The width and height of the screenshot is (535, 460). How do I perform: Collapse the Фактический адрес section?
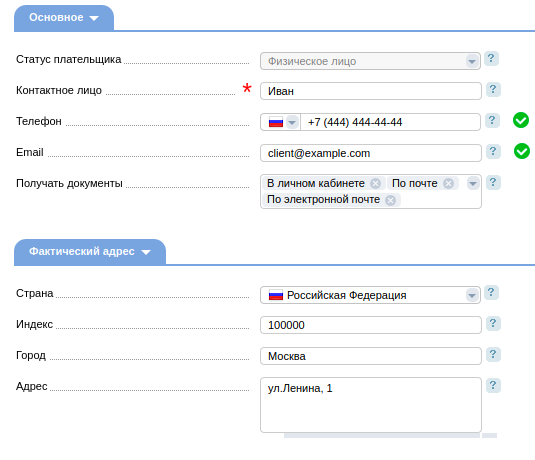(90, 252)
